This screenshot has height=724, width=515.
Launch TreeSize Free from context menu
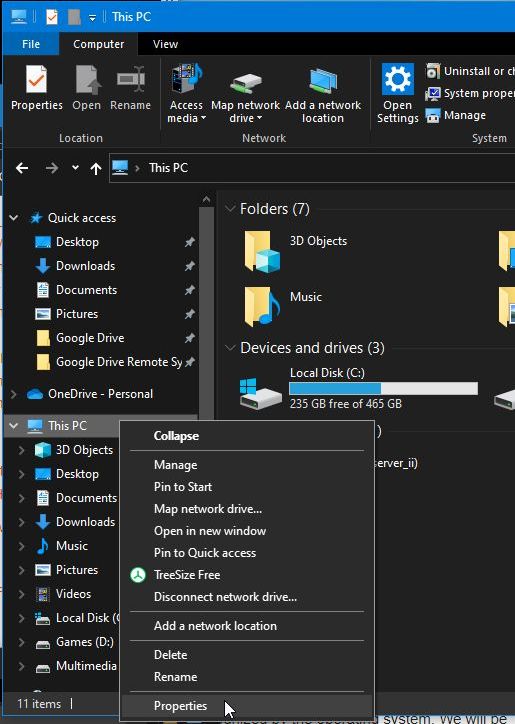point(247,575)
